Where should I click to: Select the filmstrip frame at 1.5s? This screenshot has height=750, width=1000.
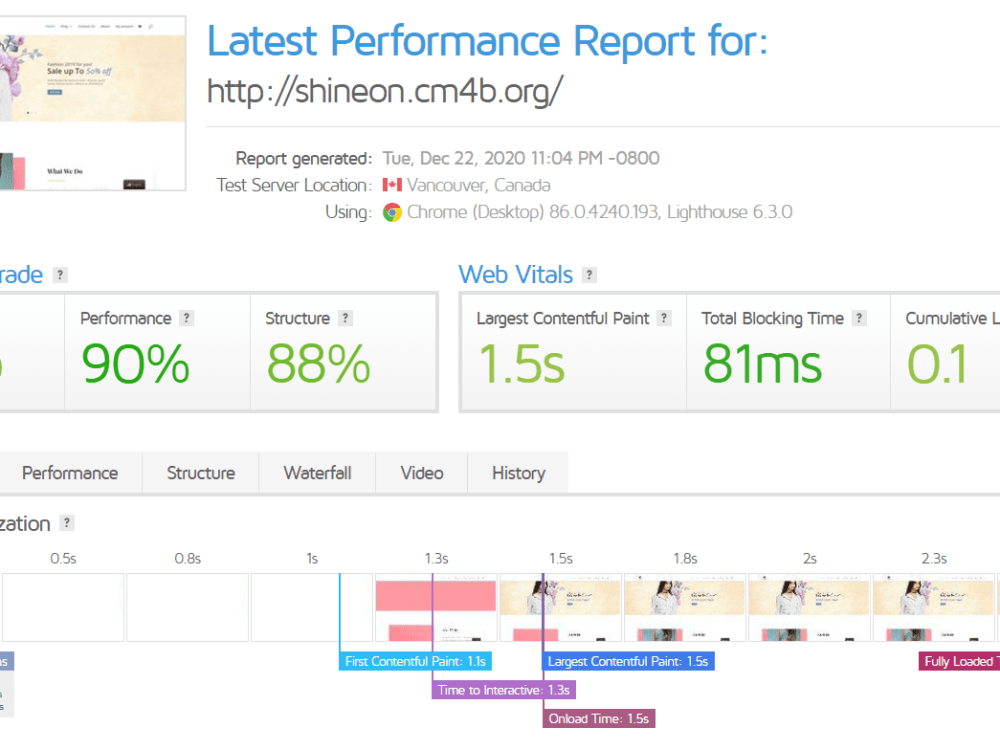(561, 607)
